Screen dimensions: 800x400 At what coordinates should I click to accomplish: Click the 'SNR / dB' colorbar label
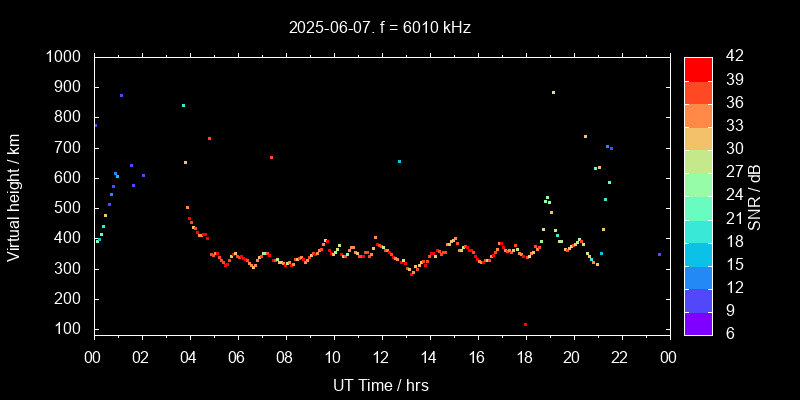[x=756, y=195]
